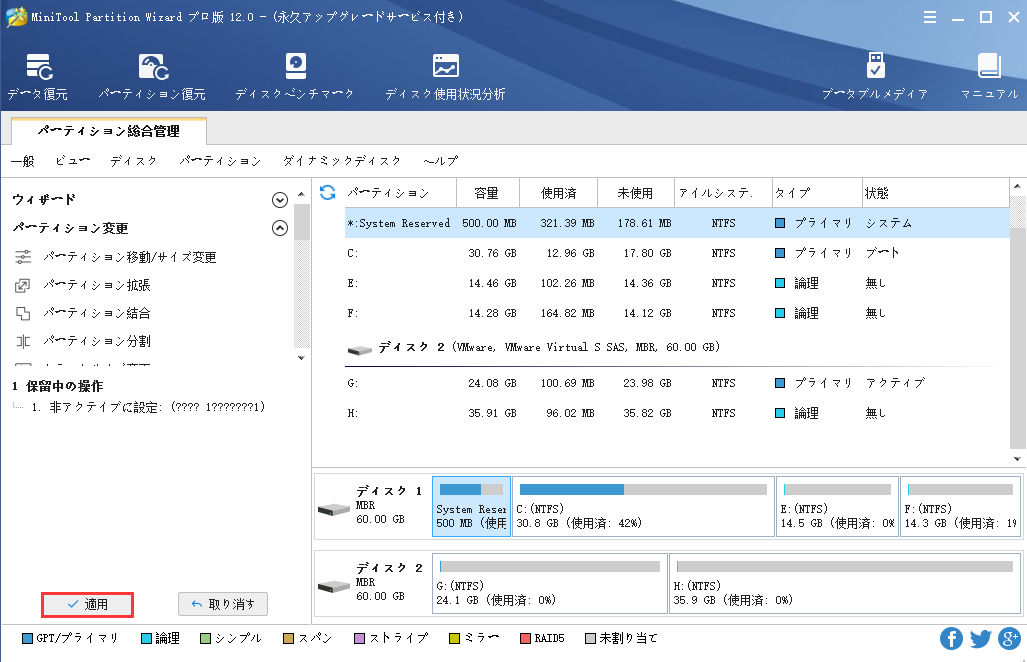Collapse the ウィザード section

(280, 199)
